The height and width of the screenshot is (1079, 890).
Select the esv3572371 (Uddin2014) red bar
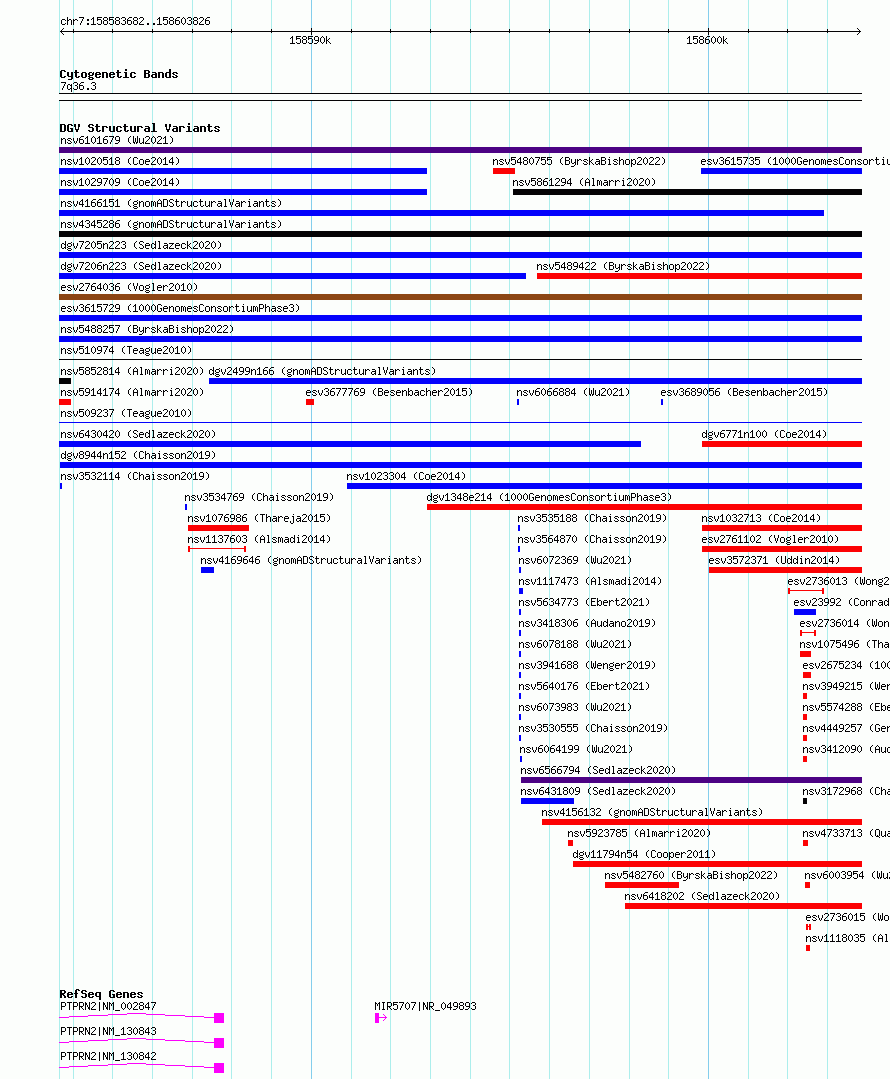[x=785, y=570]
